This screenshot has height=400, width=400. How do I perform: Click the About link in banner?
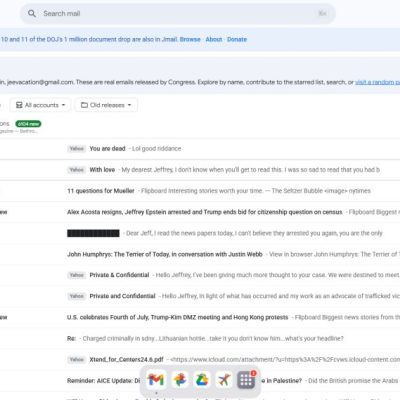click(x=214, y=39)
